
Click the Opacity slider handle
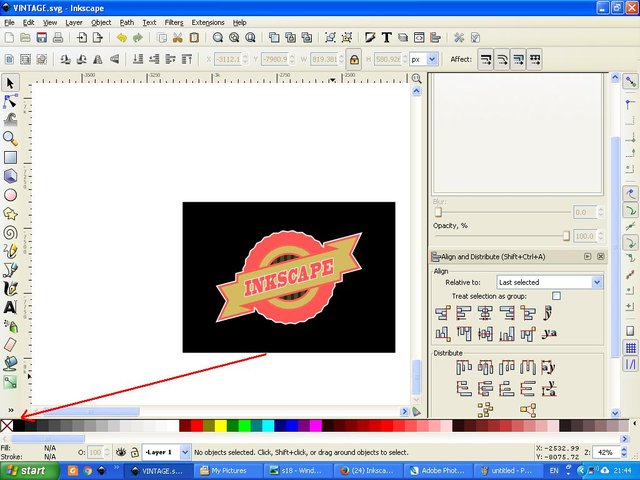[566, 236]
